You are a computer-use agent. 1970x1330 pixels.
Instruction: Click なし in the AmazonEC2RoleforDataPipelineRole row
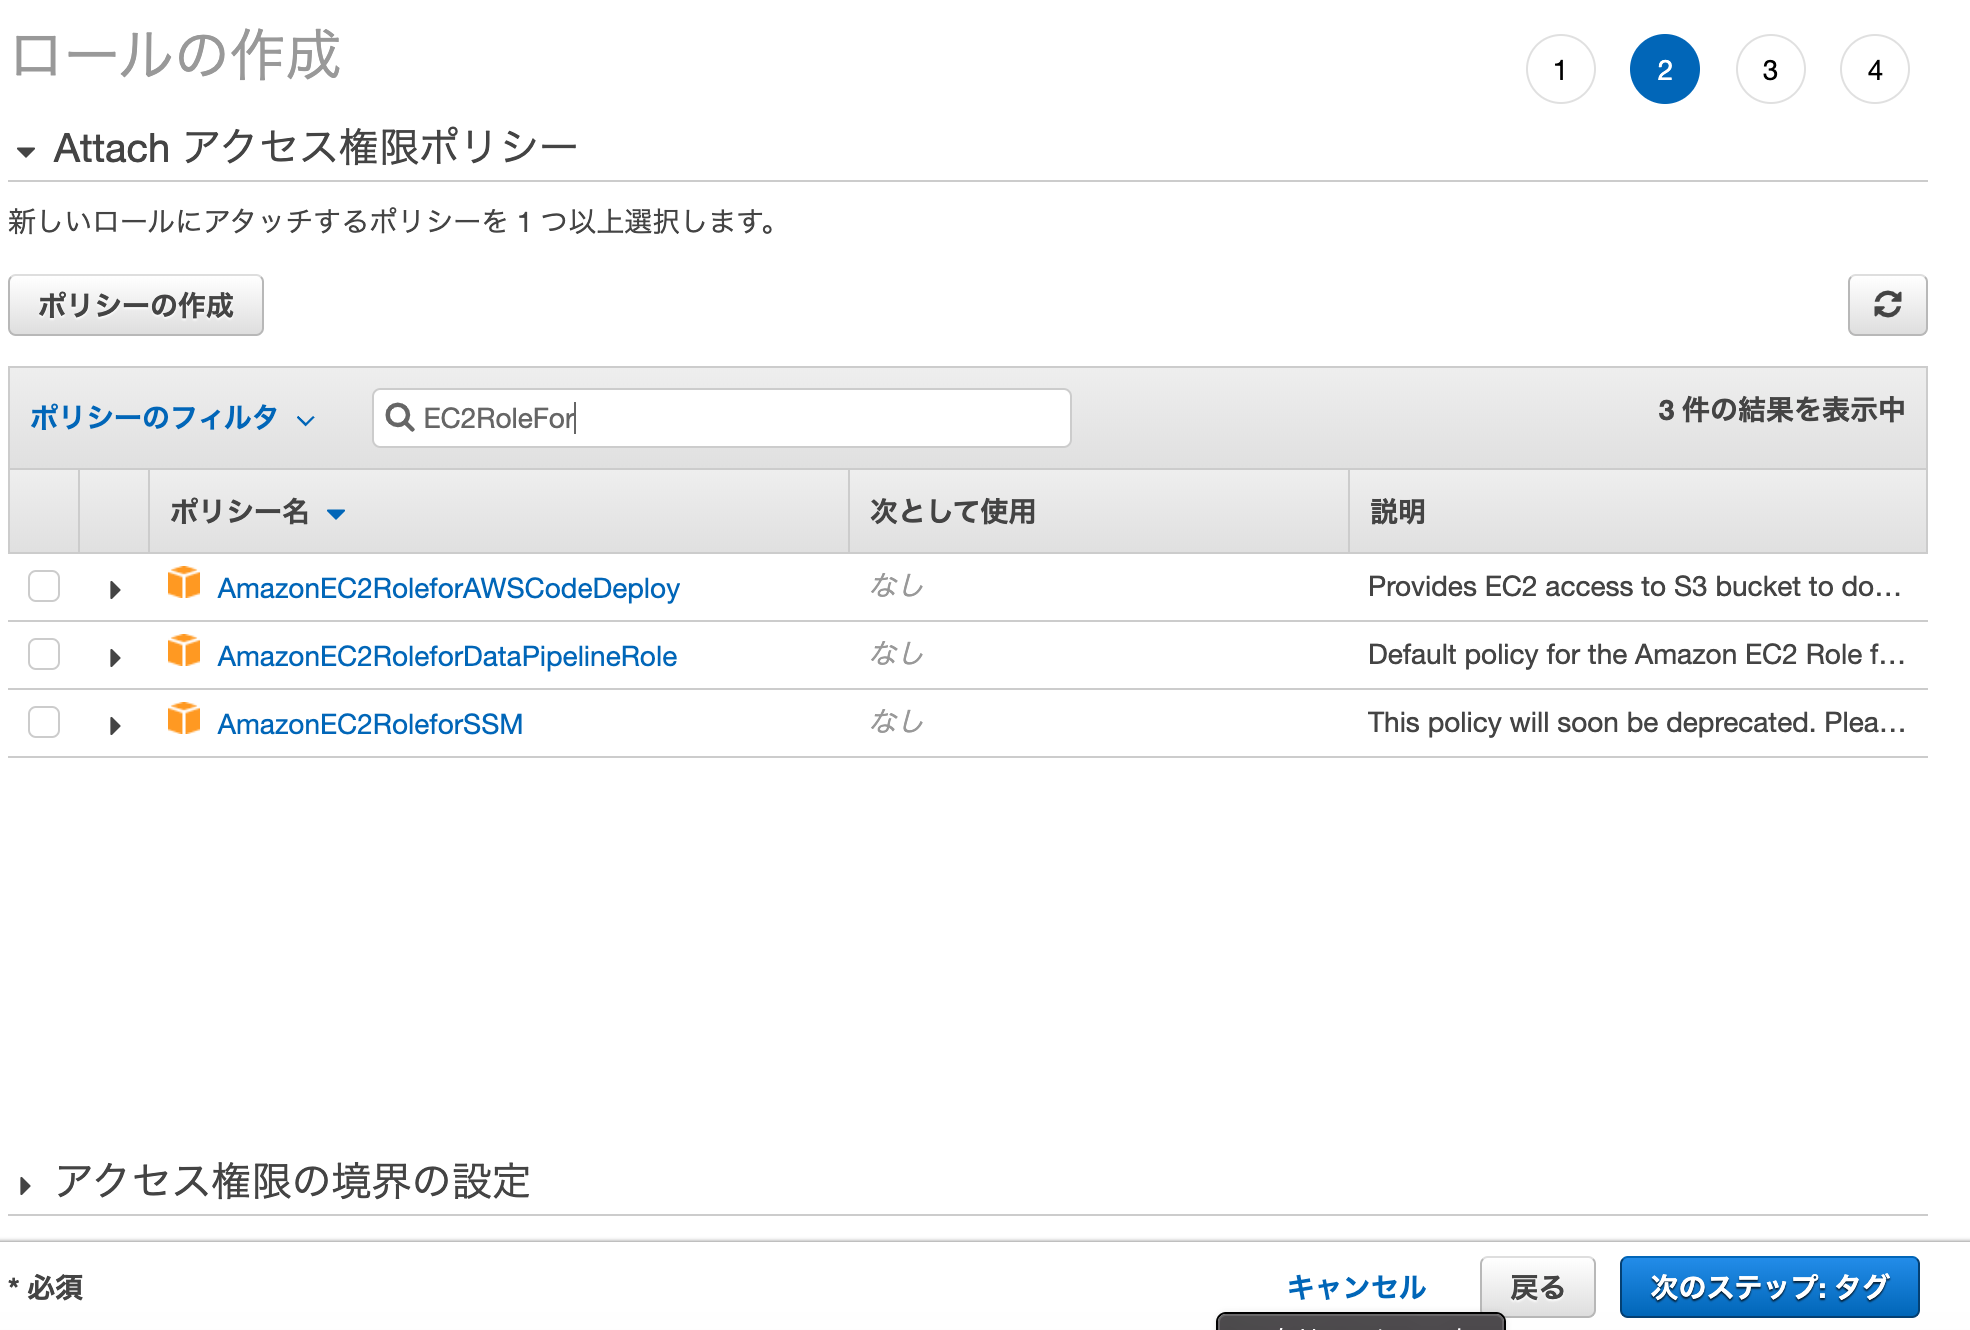897,653
